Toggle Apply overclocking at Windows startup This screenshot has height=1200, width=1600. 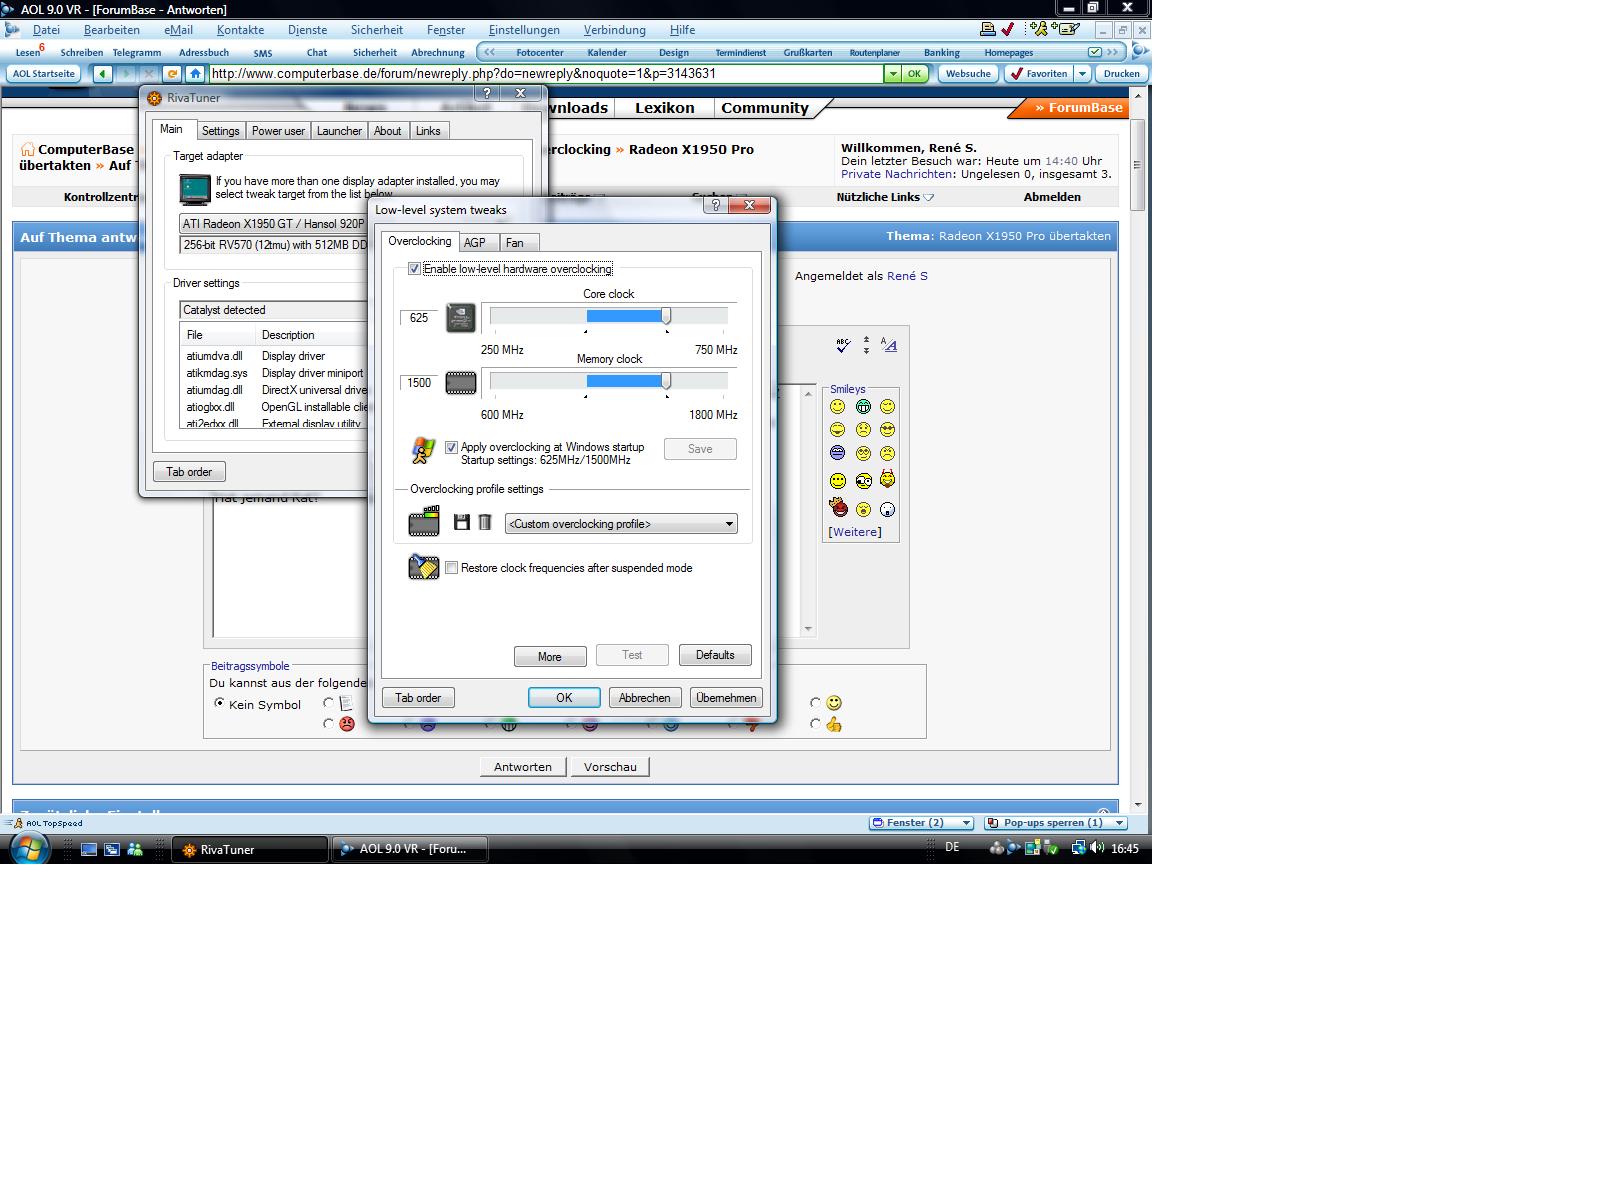click(x=452, y=447)
